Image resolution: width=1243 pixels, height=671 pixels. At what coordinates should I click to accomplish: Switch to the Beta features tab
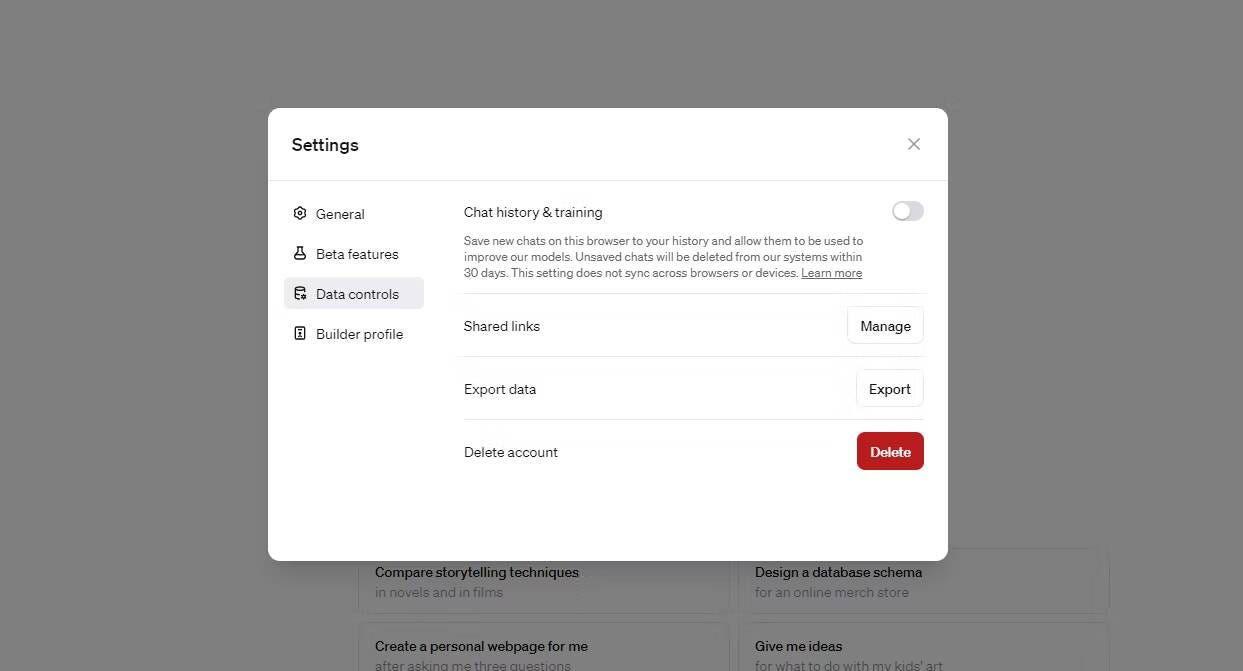(x=357, y=254)
